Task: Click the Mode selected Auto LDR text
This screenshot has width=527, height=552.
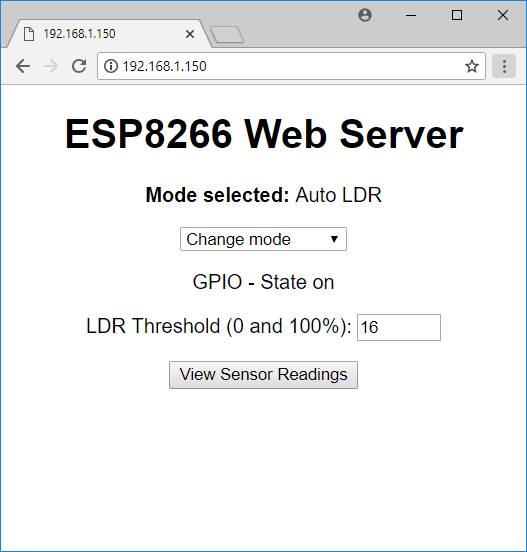Action: click(264, 195)
